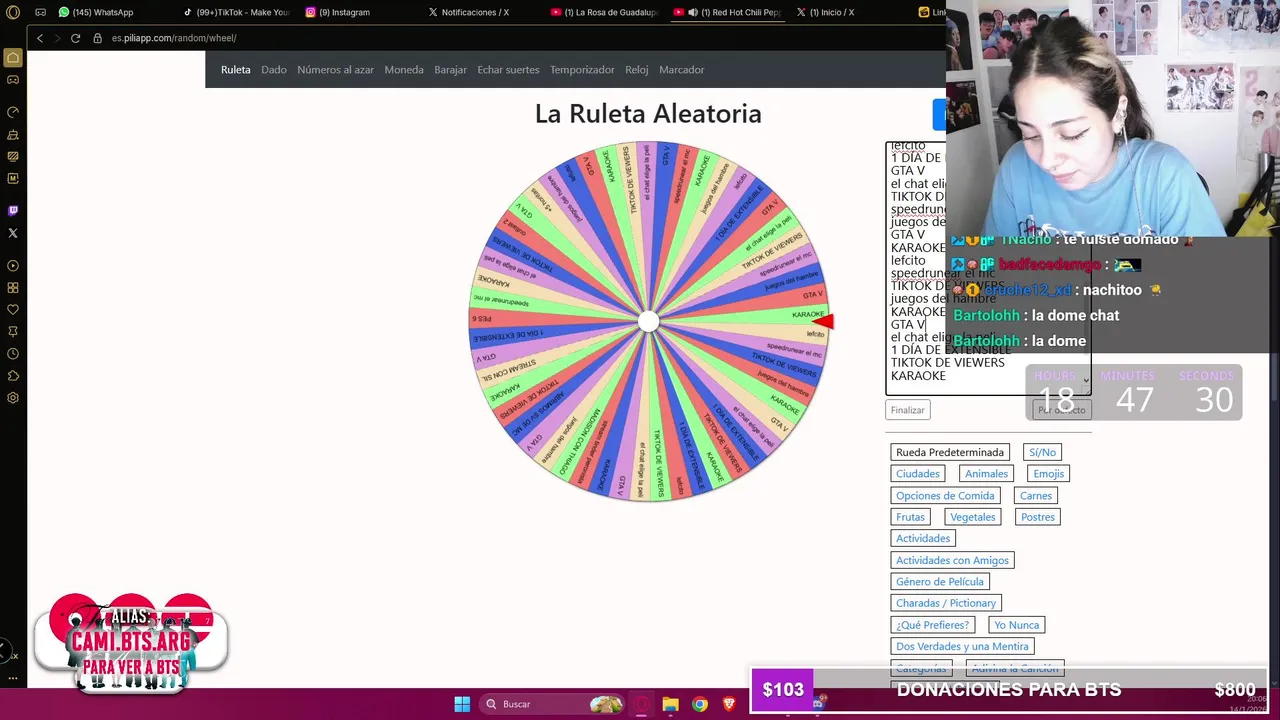Open Google Chrome from the taskbar

coord(700,704)
